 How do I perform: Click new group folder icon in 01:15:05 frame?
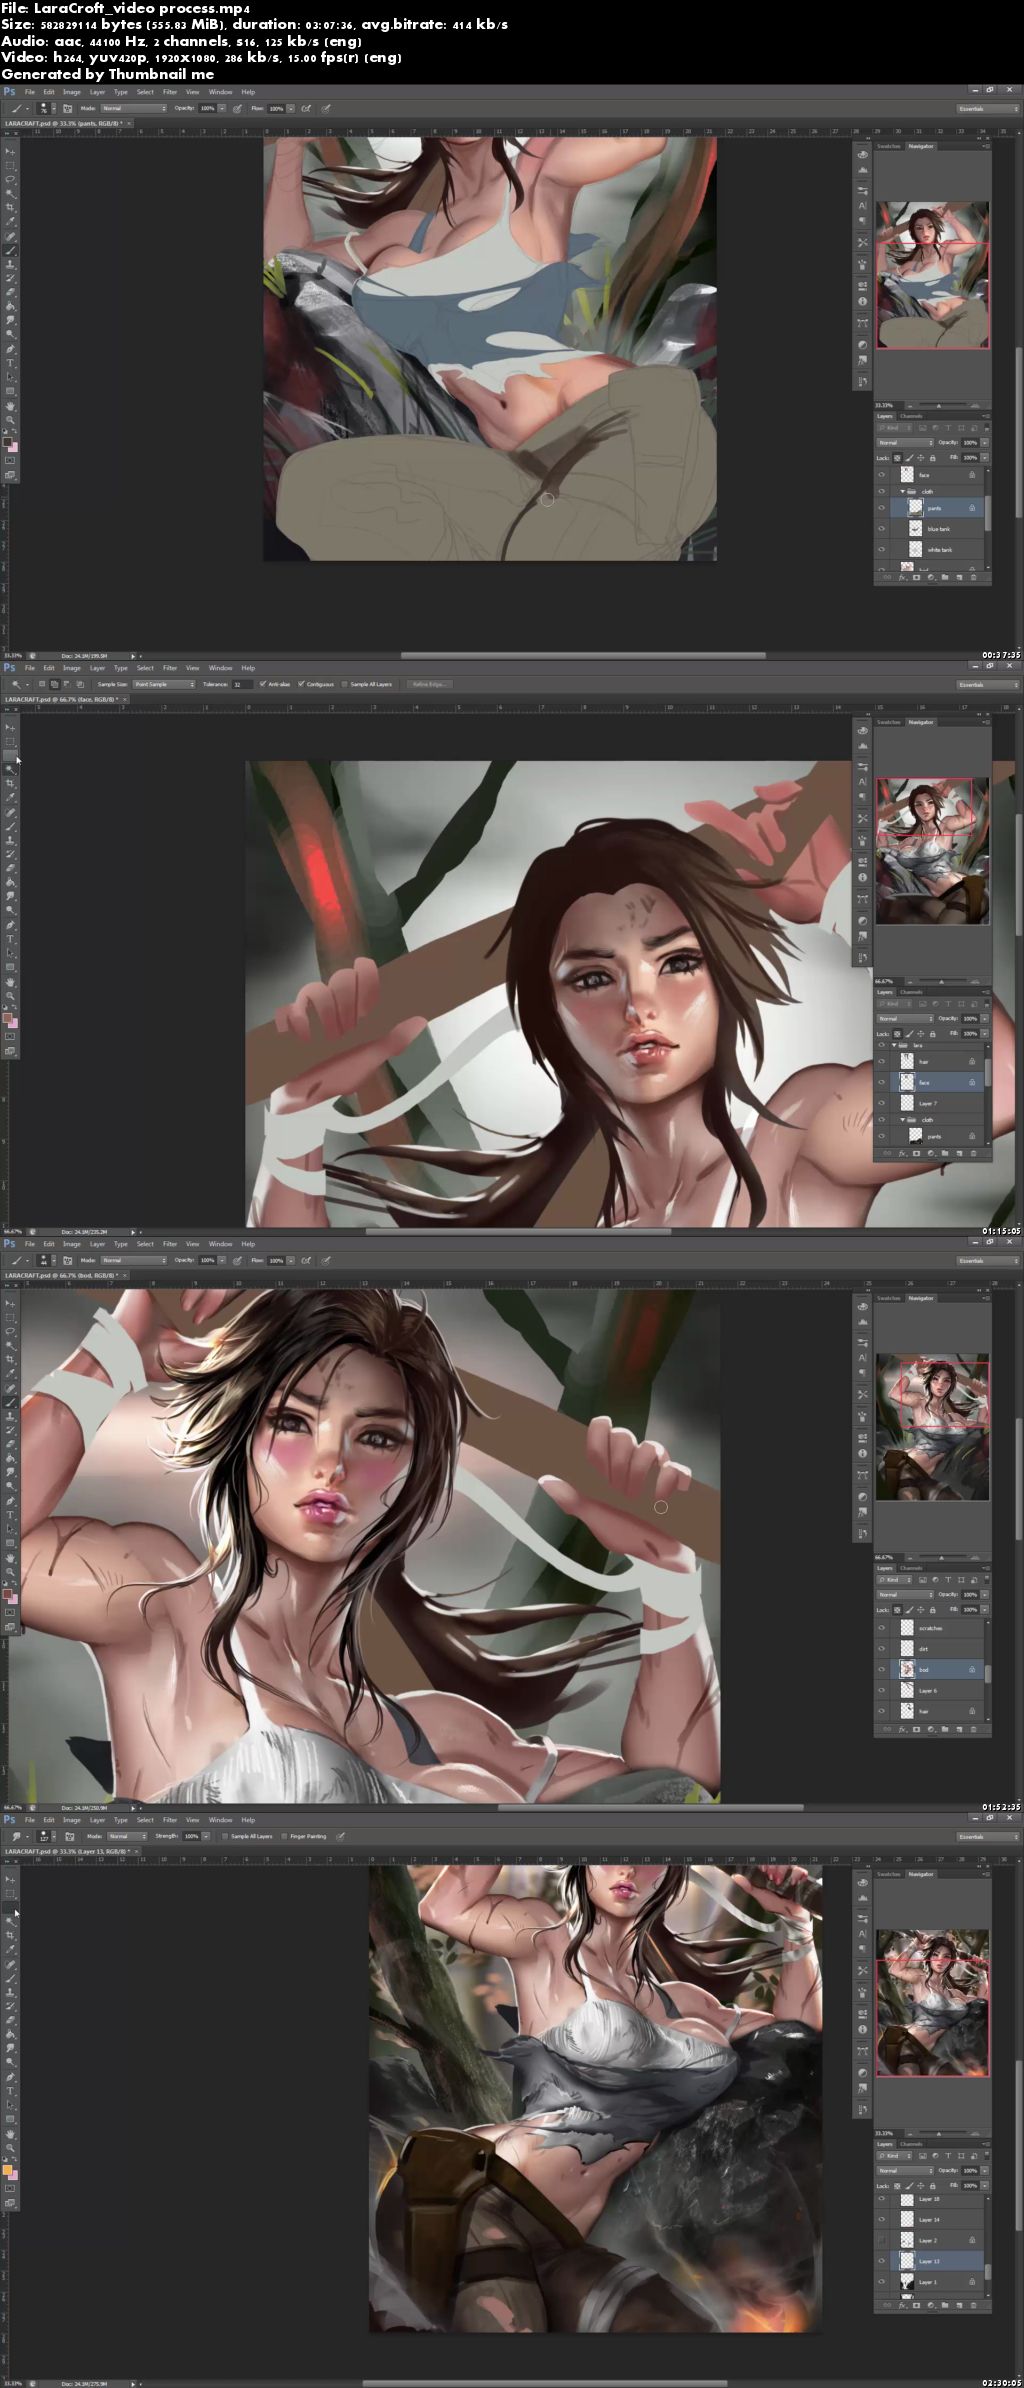click(945, 1153)
